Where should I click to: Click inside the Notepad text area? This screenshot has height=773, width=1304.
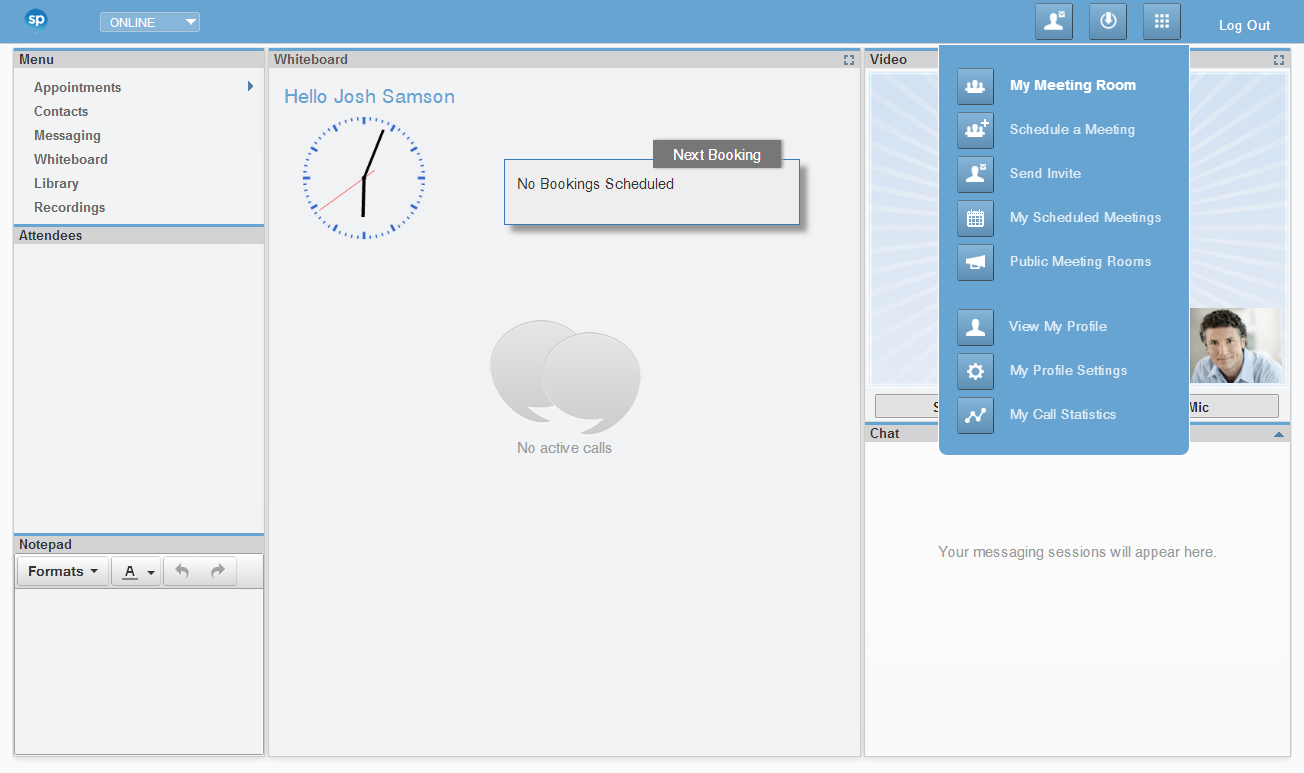[x=139, y=670]
